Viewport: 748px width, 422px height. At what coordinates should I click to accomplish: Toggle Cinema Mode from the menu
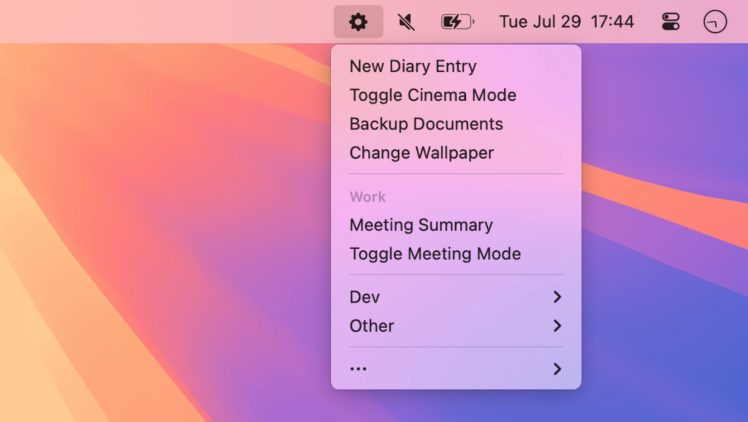point(456,95)
